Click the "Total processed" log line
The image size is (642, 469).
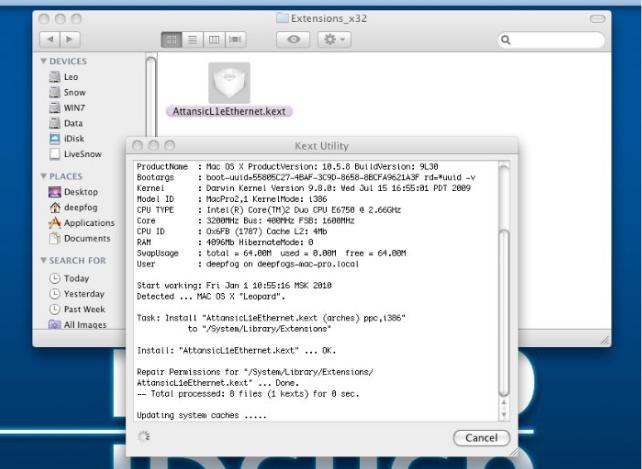[x=248, y=394]
